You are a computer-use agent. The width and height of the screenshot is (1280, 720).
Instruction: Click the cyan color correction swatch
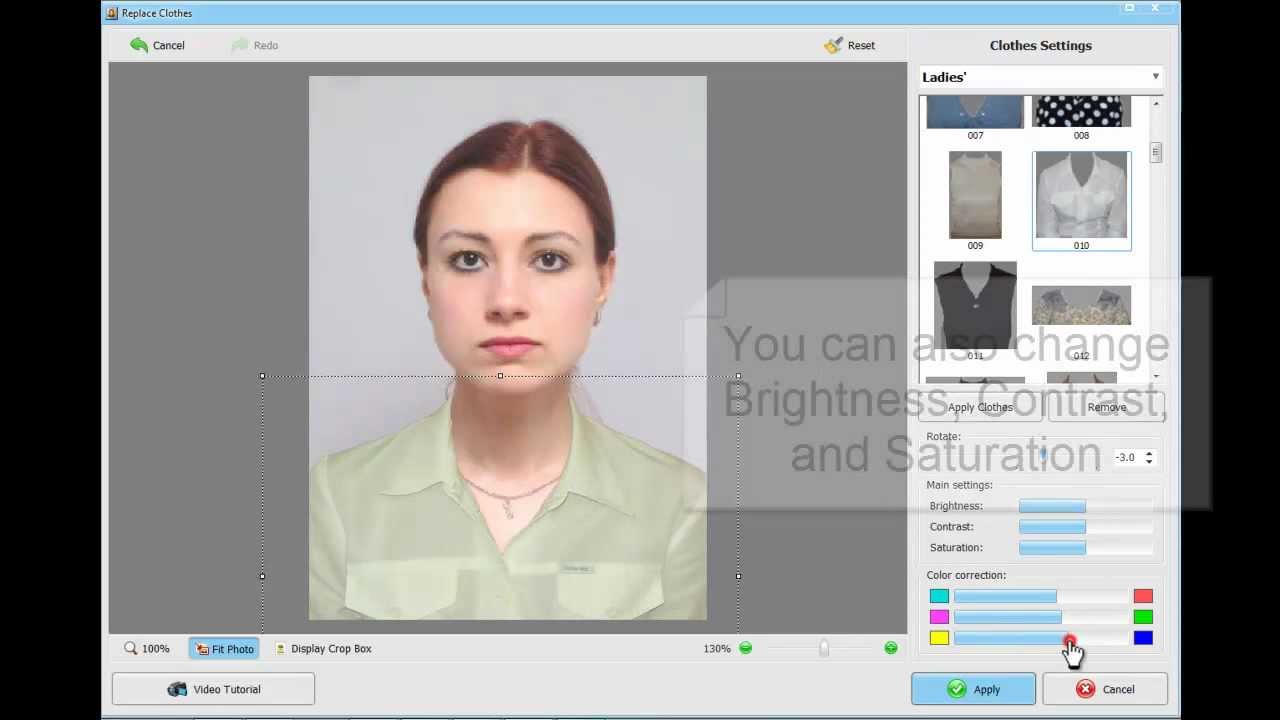click(x=939, y=596)
